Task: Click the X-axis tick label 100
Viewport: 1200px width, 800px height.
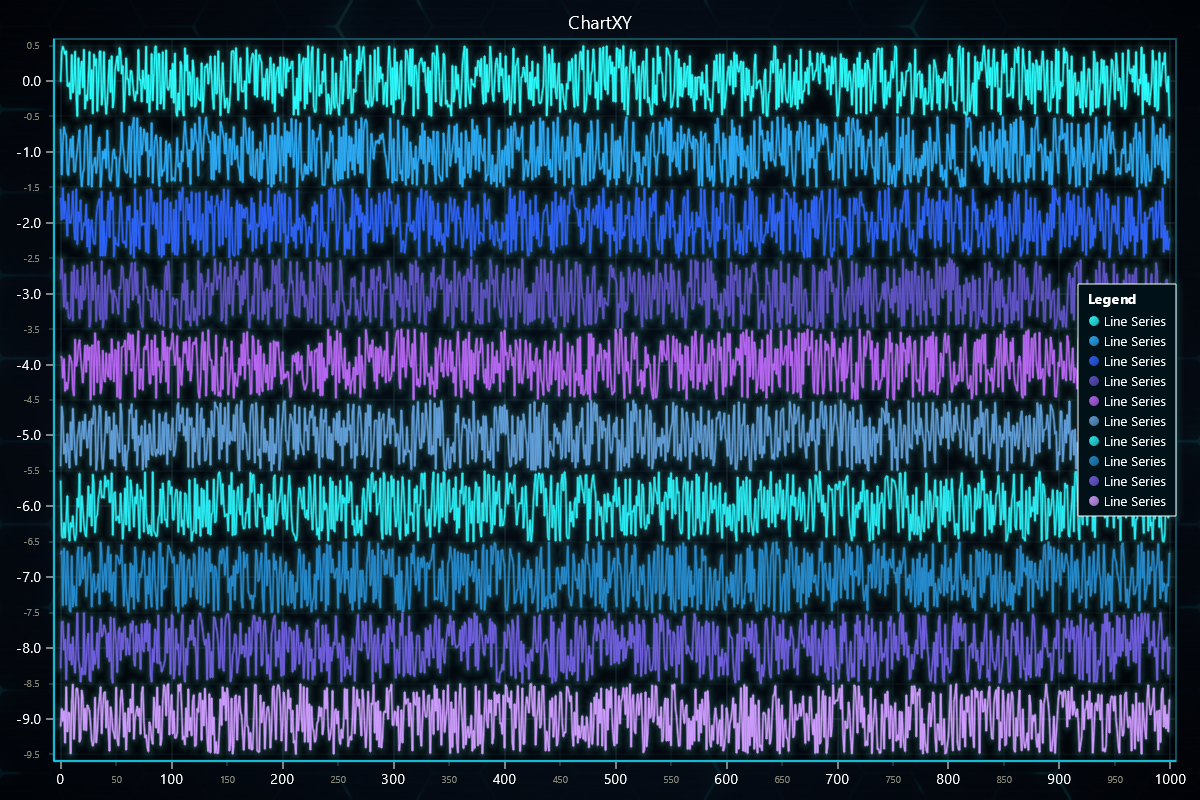Action: [172, 778]
